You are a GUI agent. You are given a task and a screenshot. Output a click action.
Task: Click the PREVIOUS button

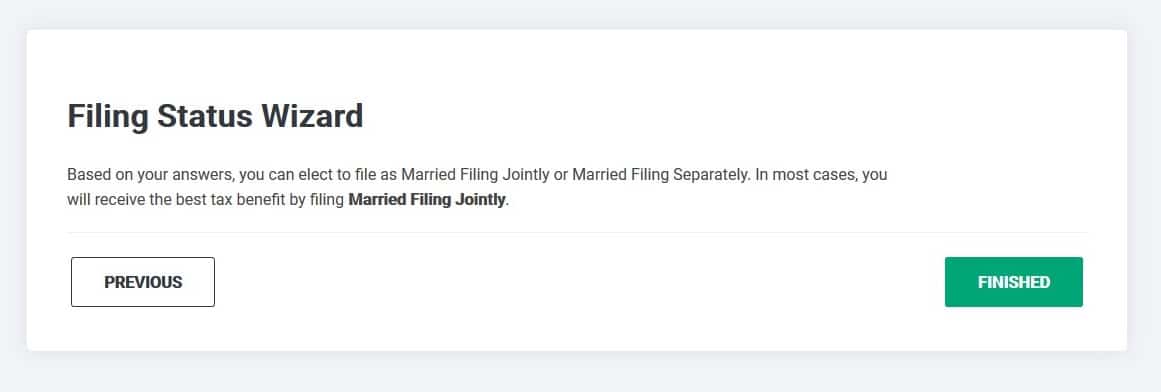(143, 282)
